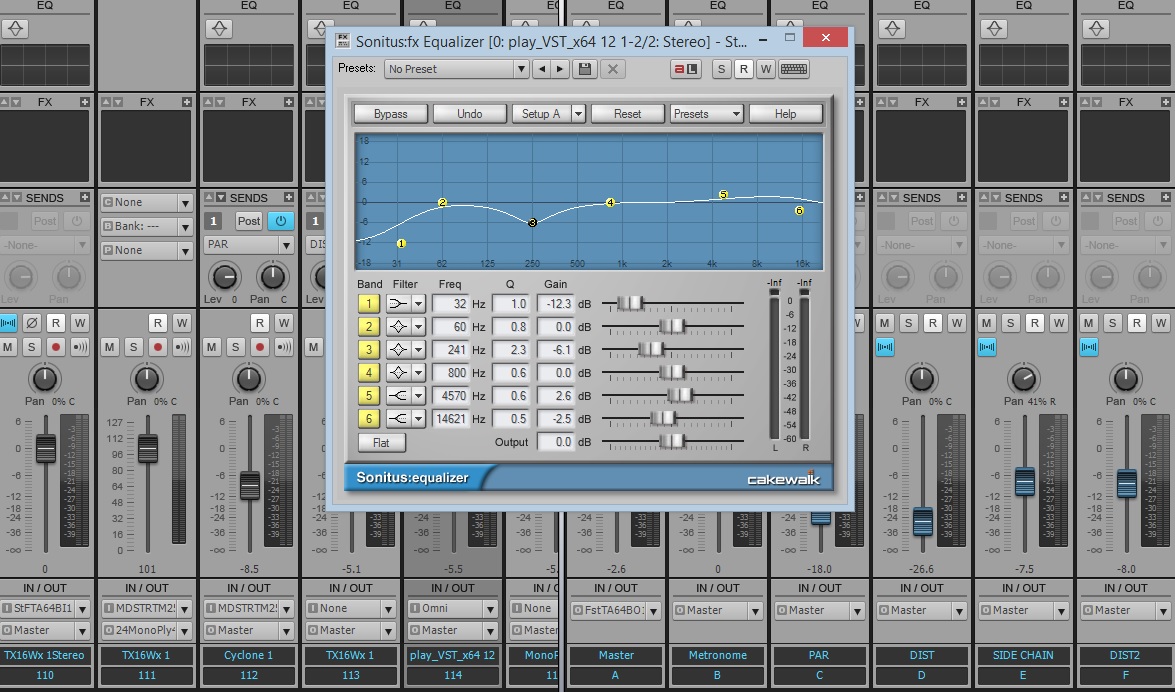Click the stereo interleave icon on the DIST2 strip
The height and width of the screenshot is (692, 1175).
click(x=1089, y=347)
